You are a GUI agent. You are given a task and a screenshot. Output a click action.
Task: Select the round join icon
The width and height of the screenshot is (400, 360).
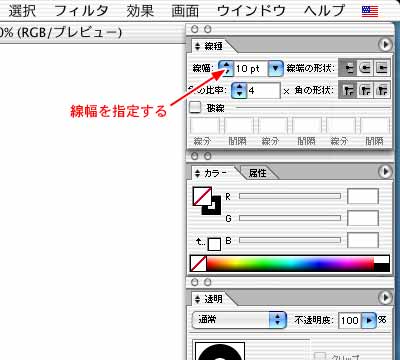coord(365,90)
